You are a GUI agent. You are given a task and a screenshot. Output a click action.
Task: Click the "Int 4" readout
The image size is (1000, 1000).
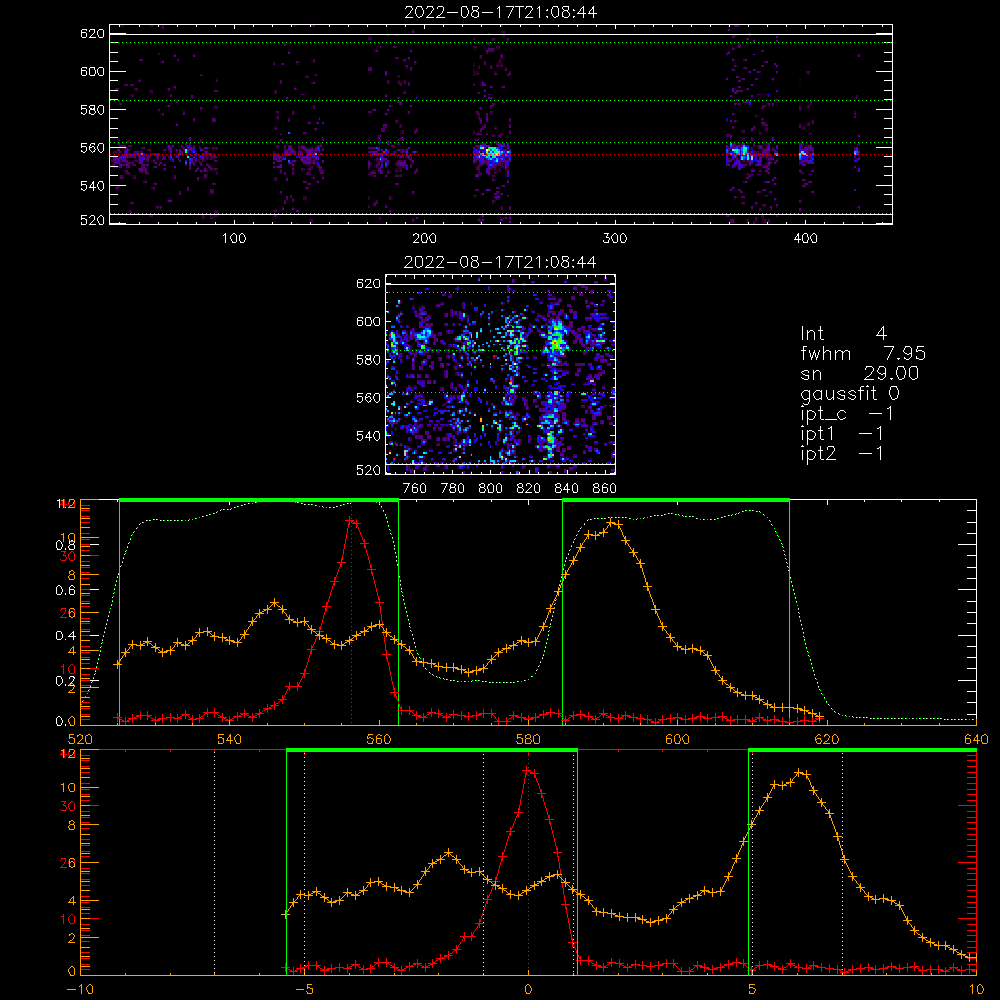[843, 334]
